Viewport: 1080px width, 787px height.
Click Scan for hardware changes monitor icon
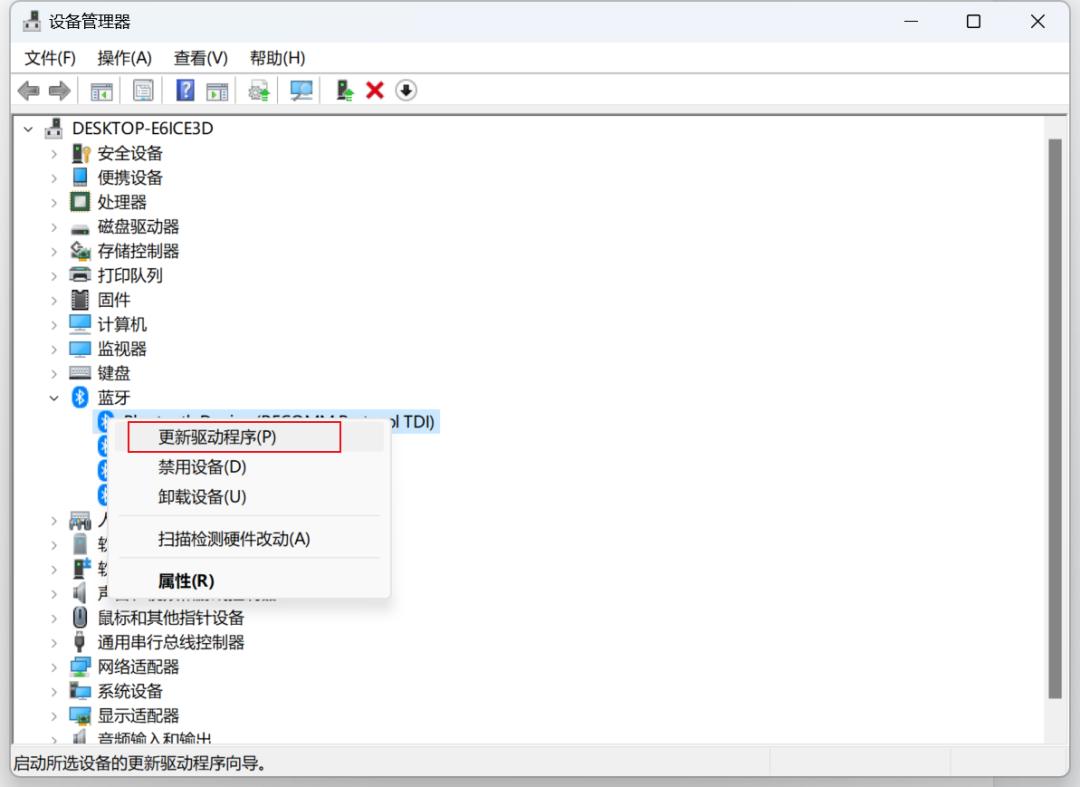pyautogui.click(x=301, y=91)
